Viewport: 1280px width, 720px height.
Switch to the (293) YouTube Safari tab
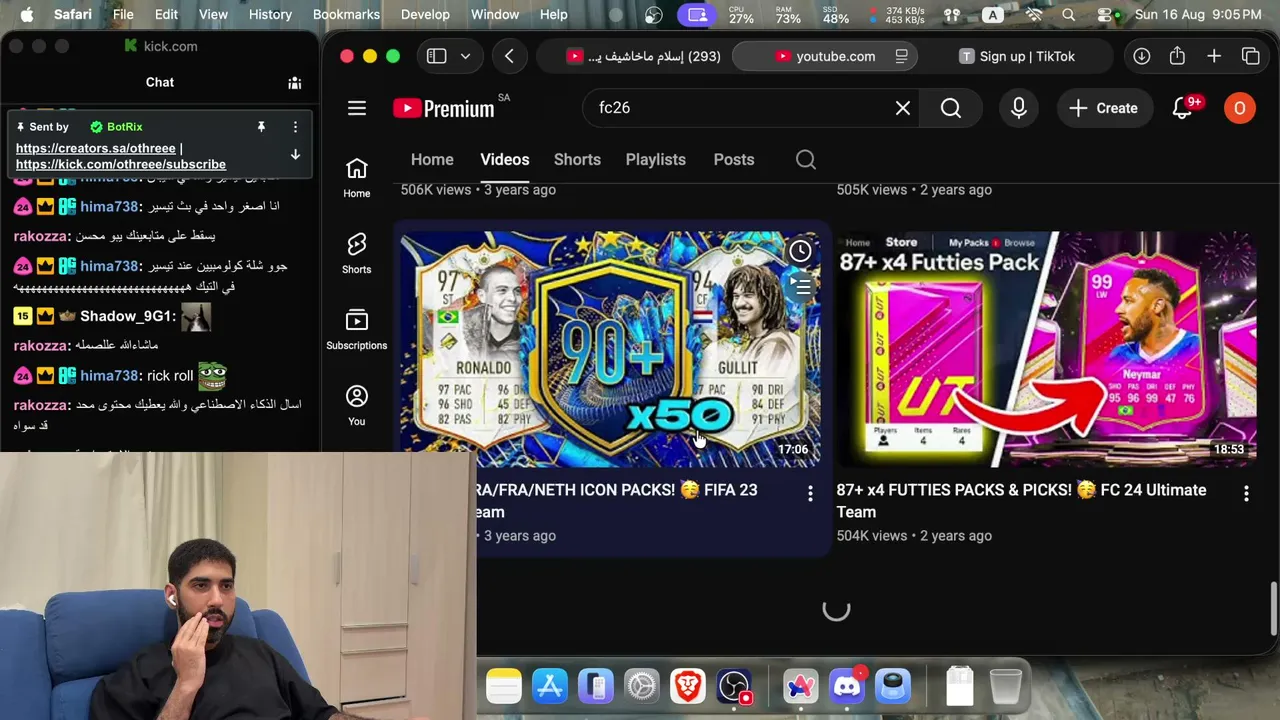click(x=644, y=57)
